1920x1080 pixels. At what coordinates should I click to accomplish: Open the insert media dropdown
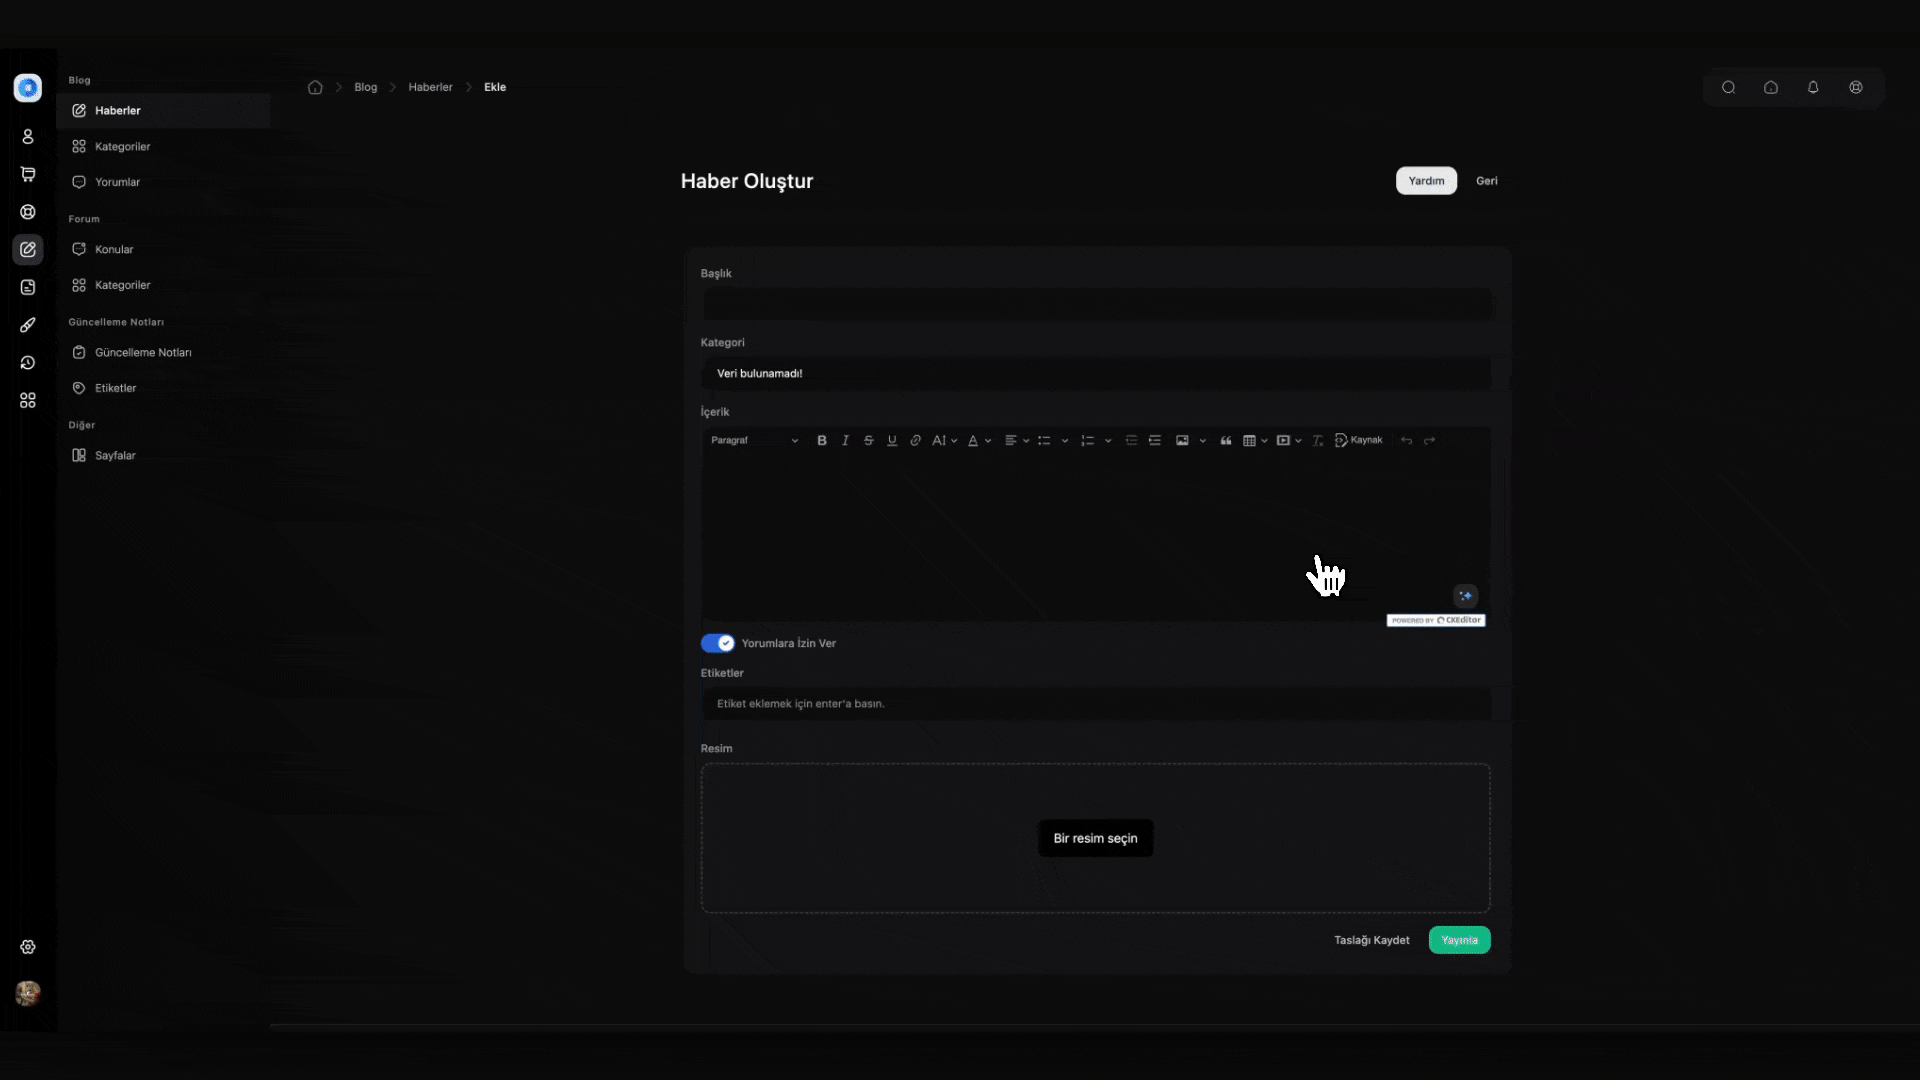[x=1289, y=440]
